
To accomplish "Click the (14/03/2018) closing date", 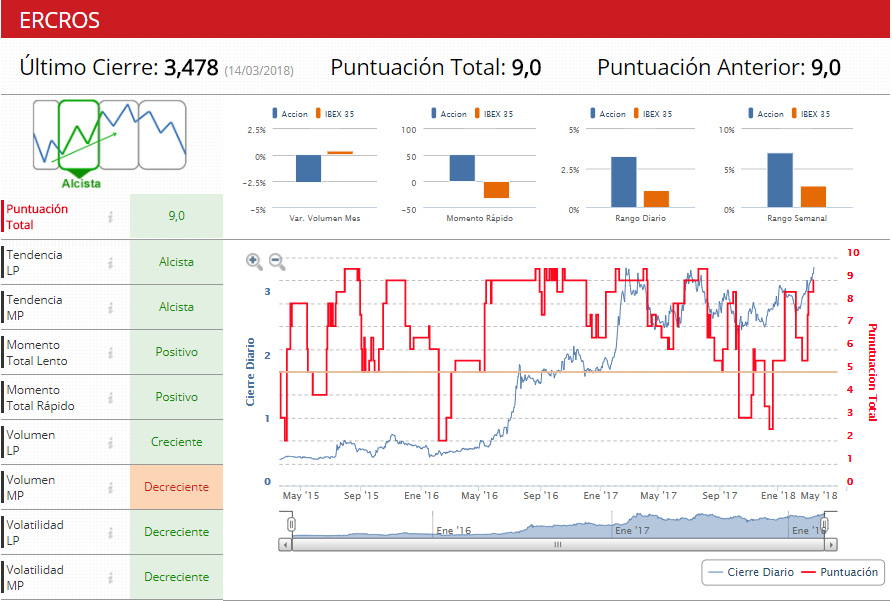I will 259,71.
